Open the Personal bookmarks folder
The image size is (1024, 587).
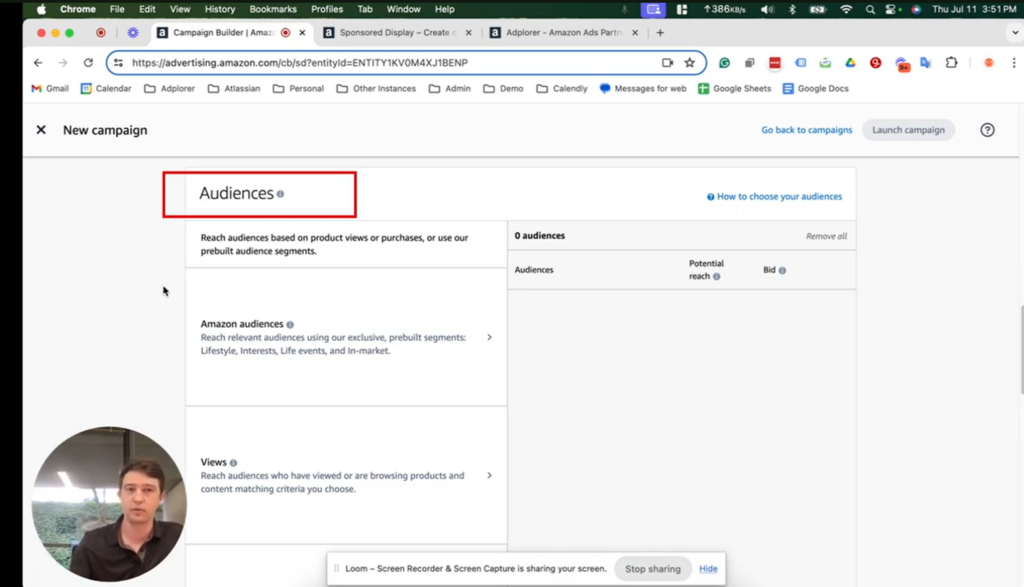pos(298,89)
